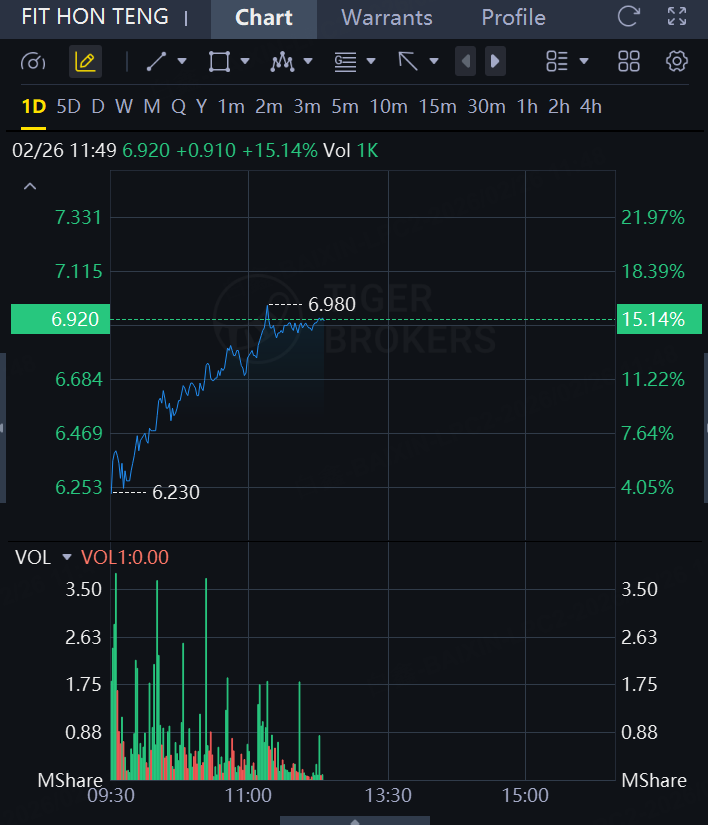
Task: Select the Y yearly timeframe
Action: coord(201,107)
